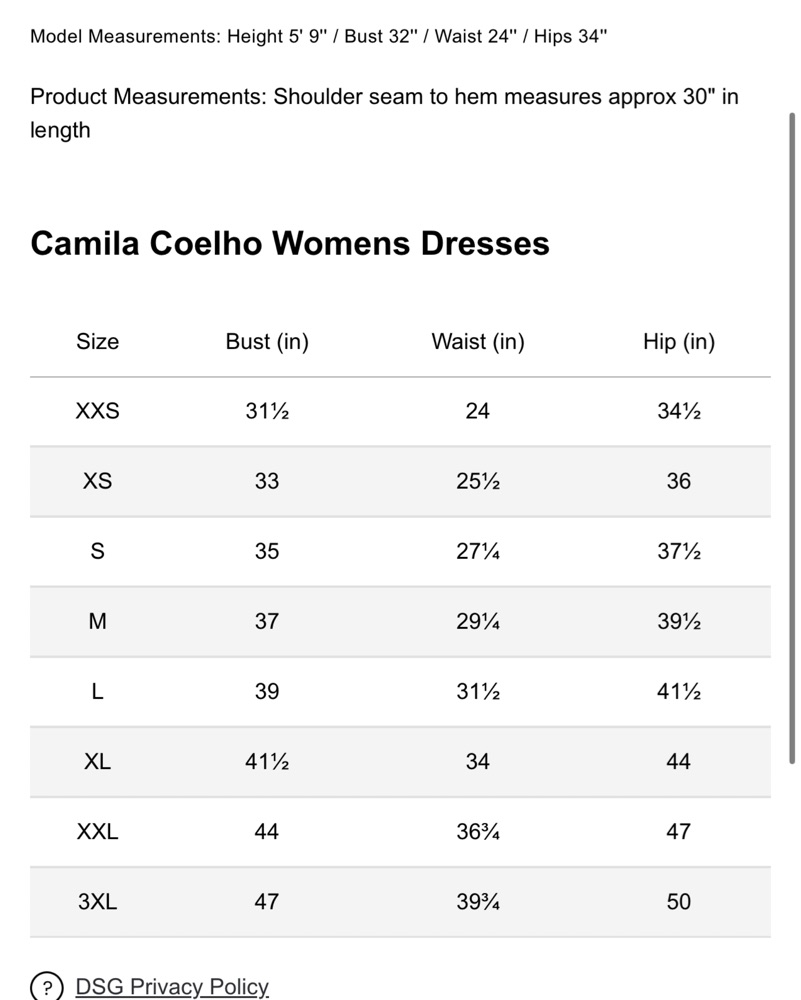Click the S size row label
The width and height of the screenshot is (801, 1000).
pos(98,551)
